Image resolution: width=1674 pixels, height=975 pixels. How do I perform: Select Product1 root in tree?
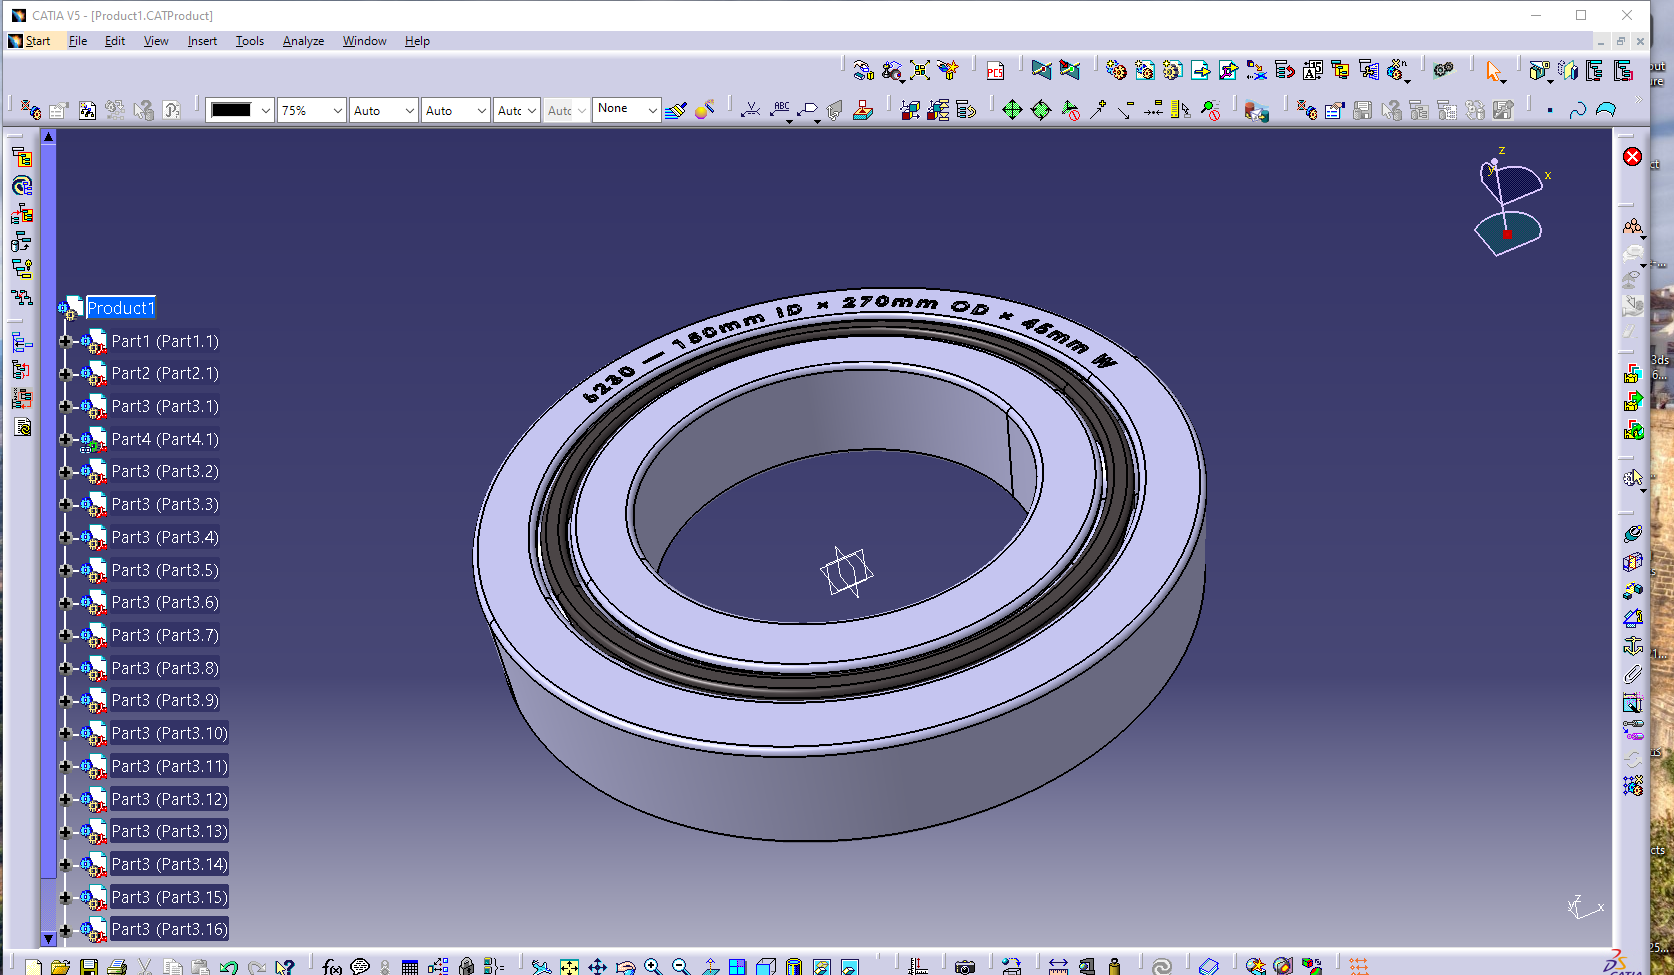(121, 308)
